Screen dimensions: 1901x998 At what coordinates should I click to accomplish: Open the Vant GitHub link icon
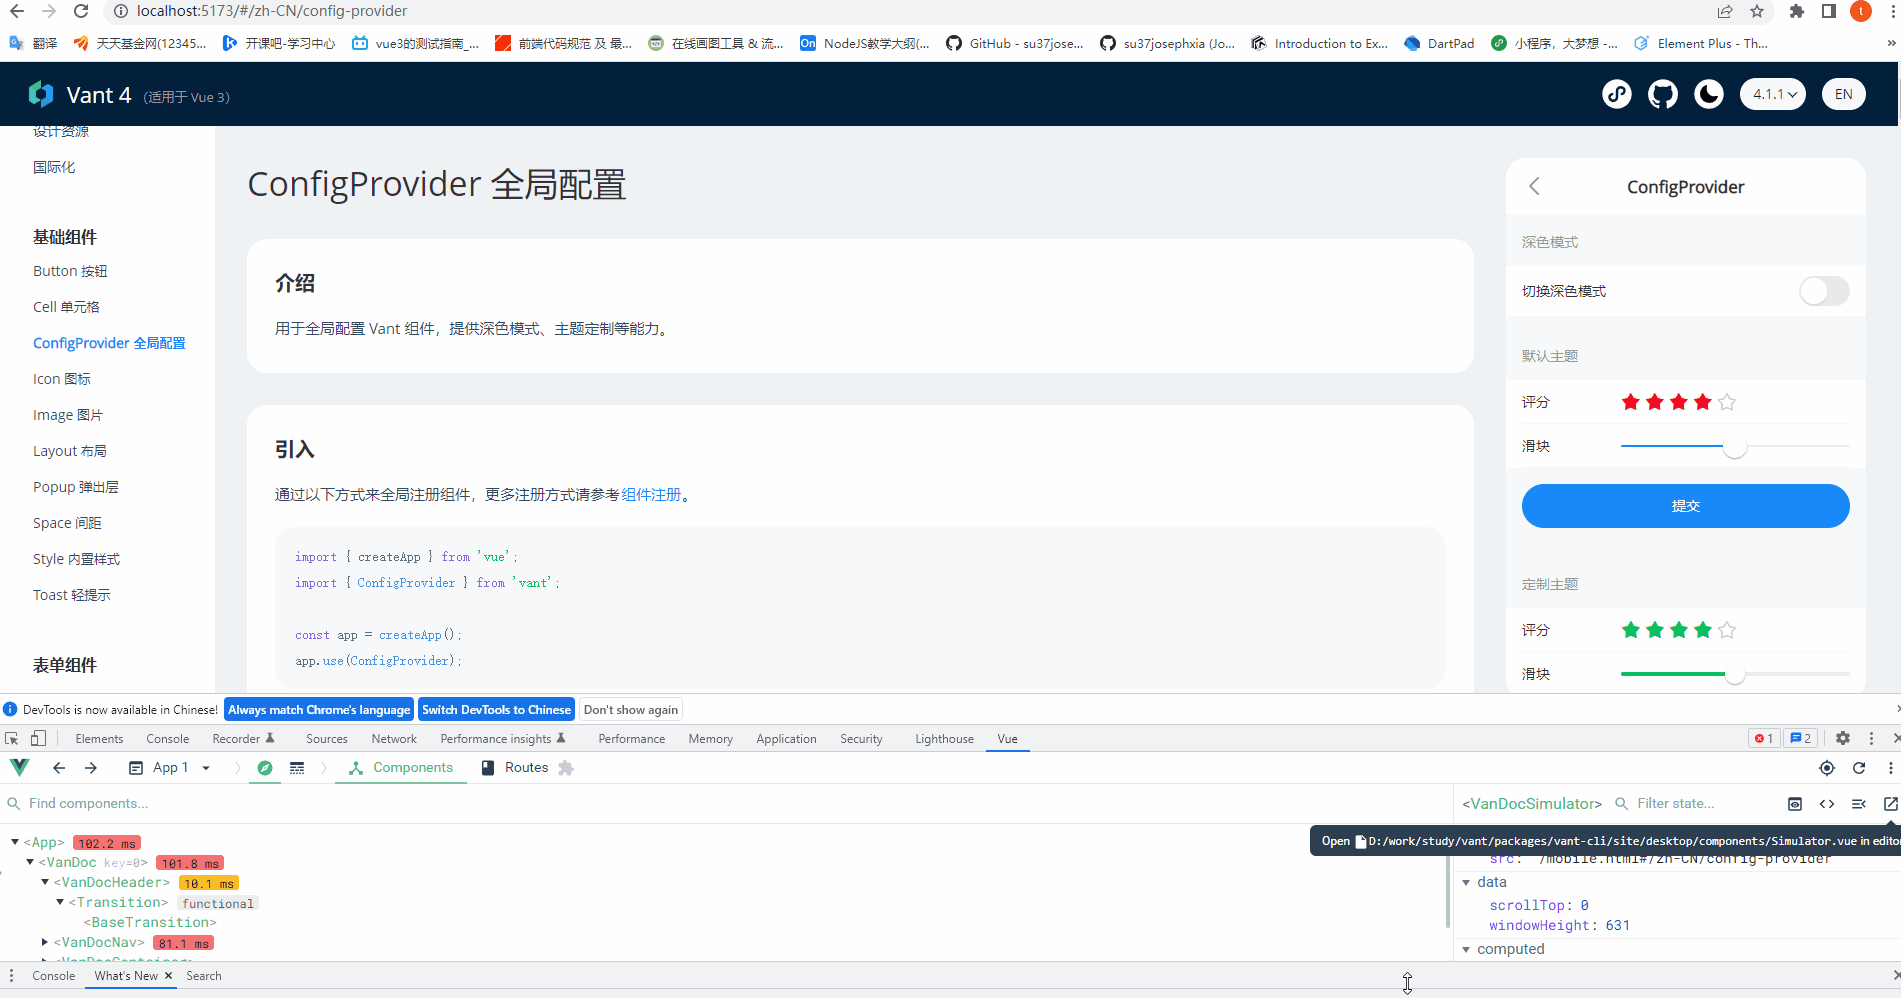tap(1663, 95)
